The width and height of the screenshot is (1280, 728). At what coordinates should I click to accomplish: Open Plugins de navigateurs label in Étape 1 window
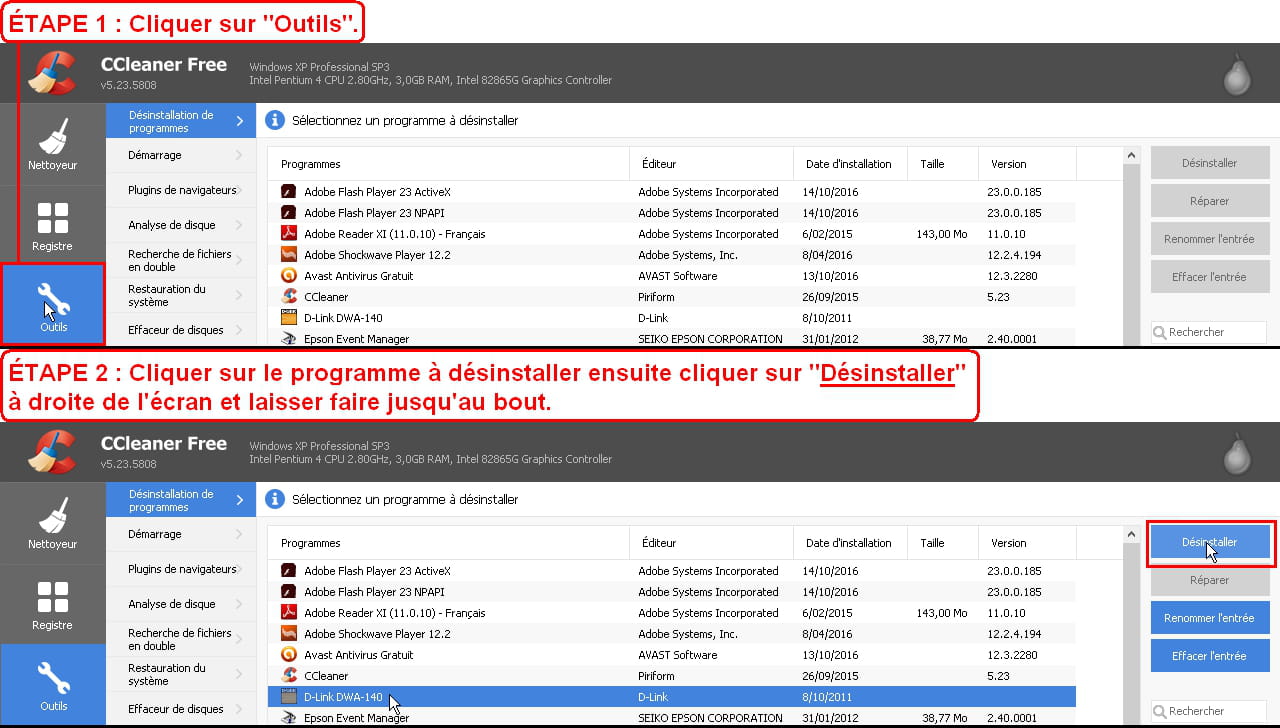click(x=182, y=190)
